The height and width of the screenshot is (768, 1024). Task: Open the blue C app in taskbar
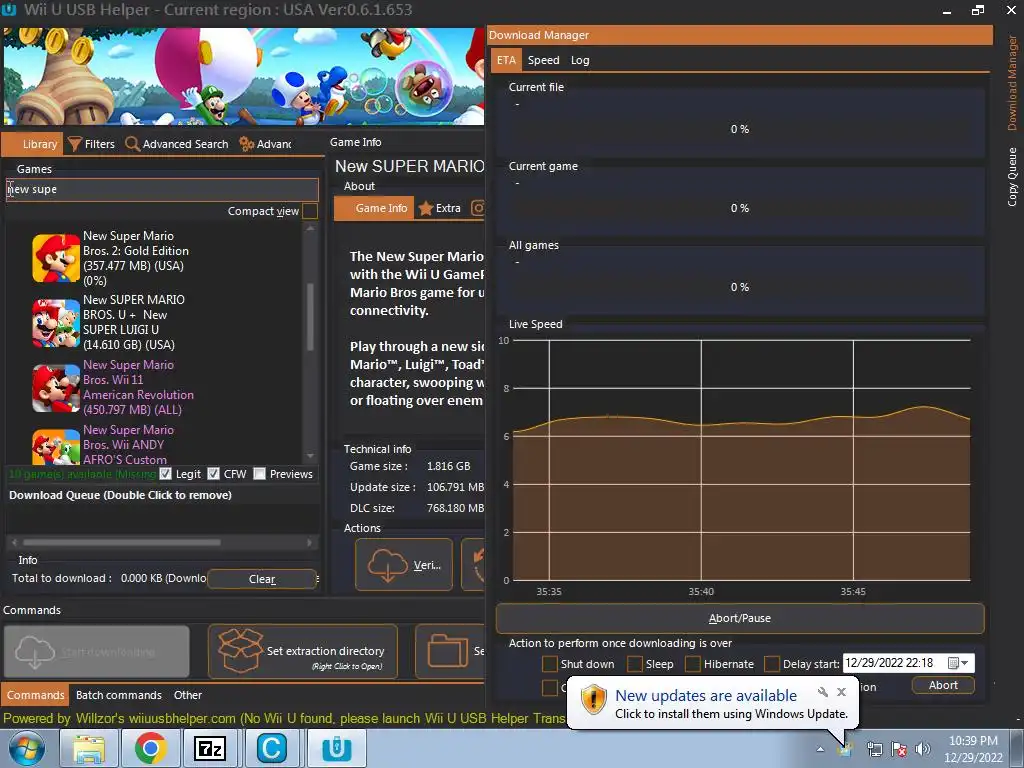(x=272, y=748)
